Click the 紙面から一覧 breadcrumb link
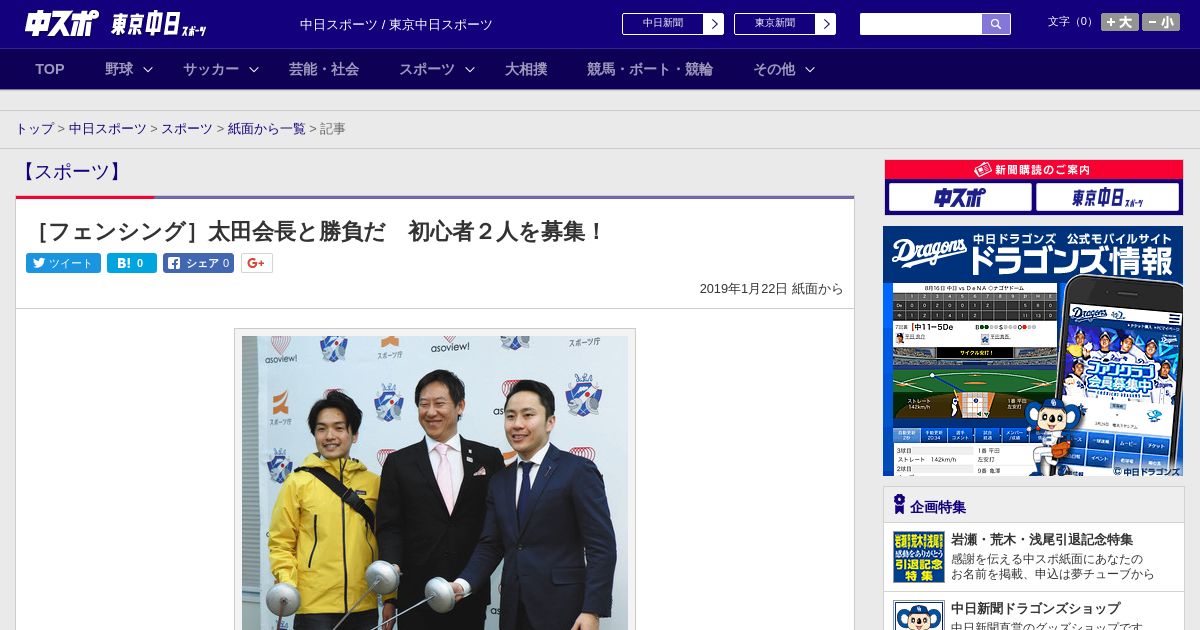Viewport: 1200px width, 630px height. tap(267, 129)
